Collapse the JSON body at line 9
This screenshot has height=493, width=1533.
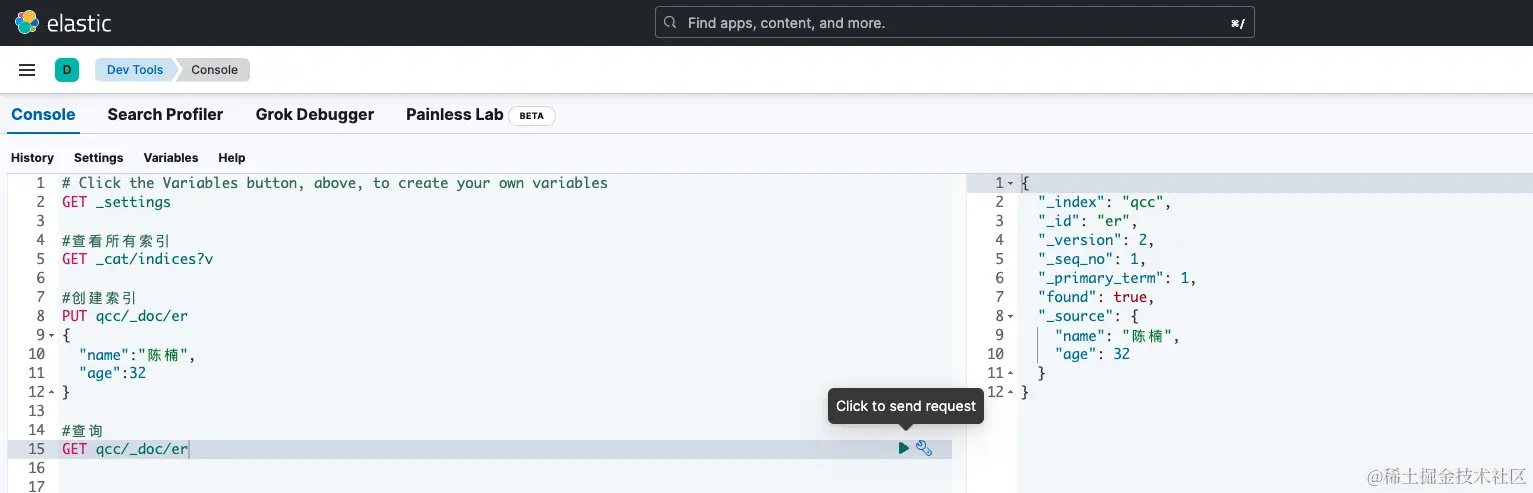[x=51, y=335]
